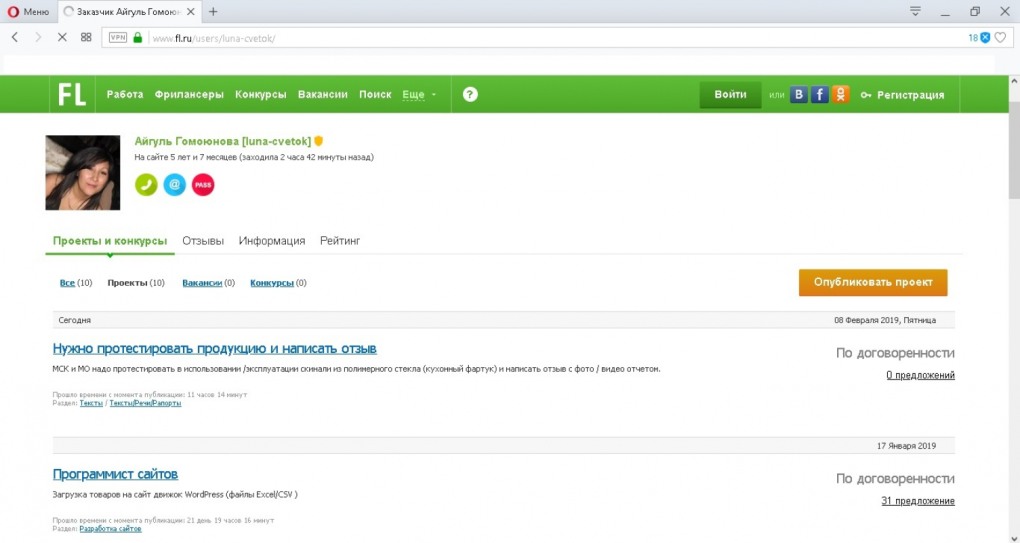Image resolution: width=1020 pixels, height=543 pixels.
Task: Sign in with VK icon
Action: tap(799, 95)
